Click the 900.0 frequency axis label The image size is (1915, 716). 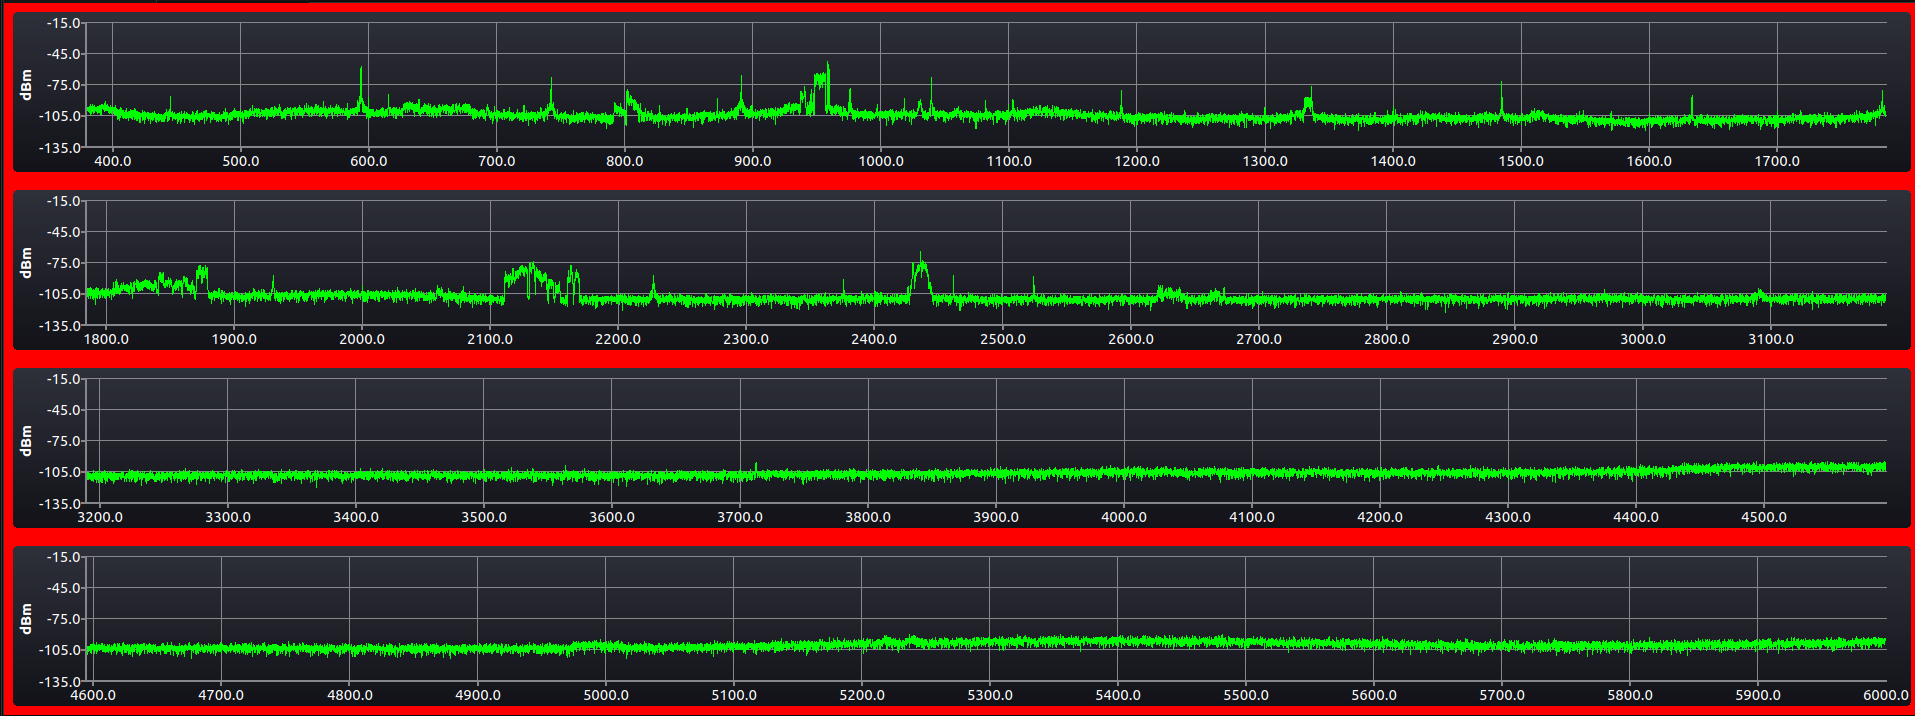[x=752, y=161]
